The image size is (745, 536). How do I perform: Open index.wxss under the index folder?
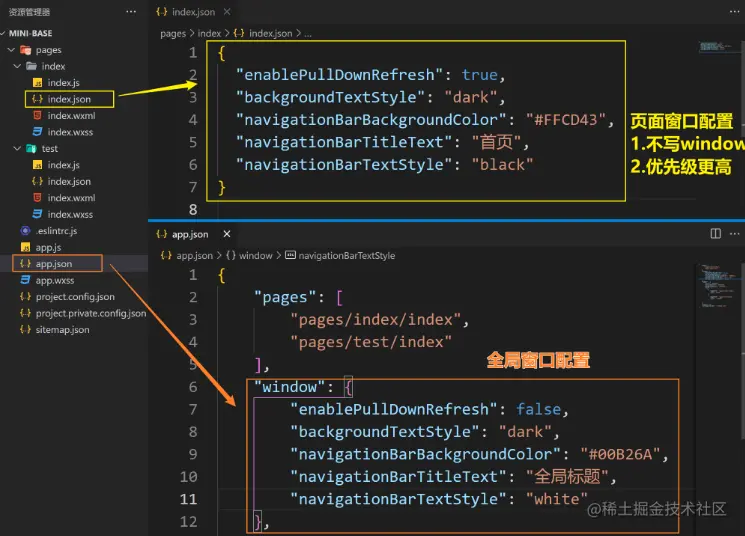70,132
